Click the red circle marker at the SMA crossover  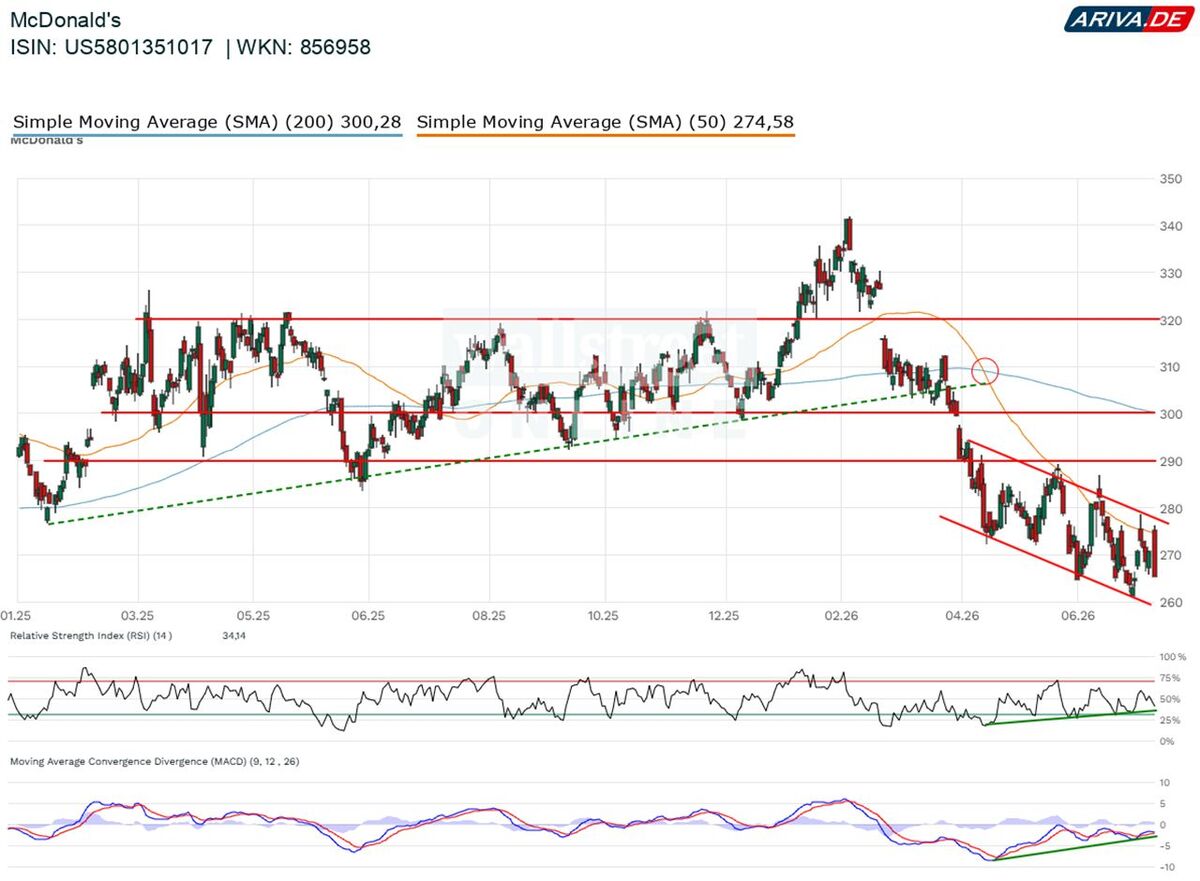985,371
